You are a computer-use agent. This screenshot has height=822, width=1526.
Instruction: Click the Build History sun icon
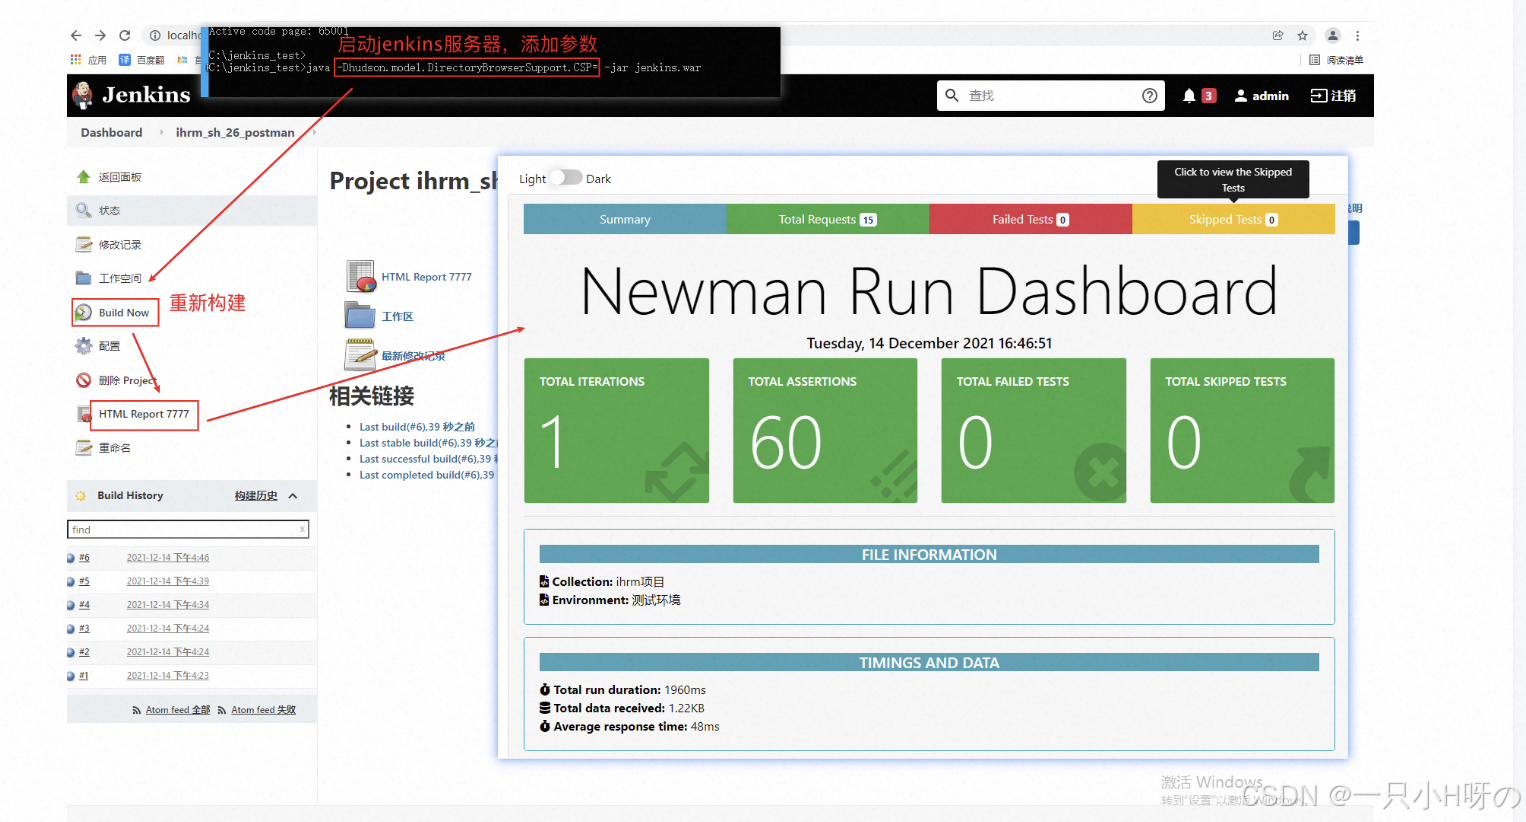81,496
